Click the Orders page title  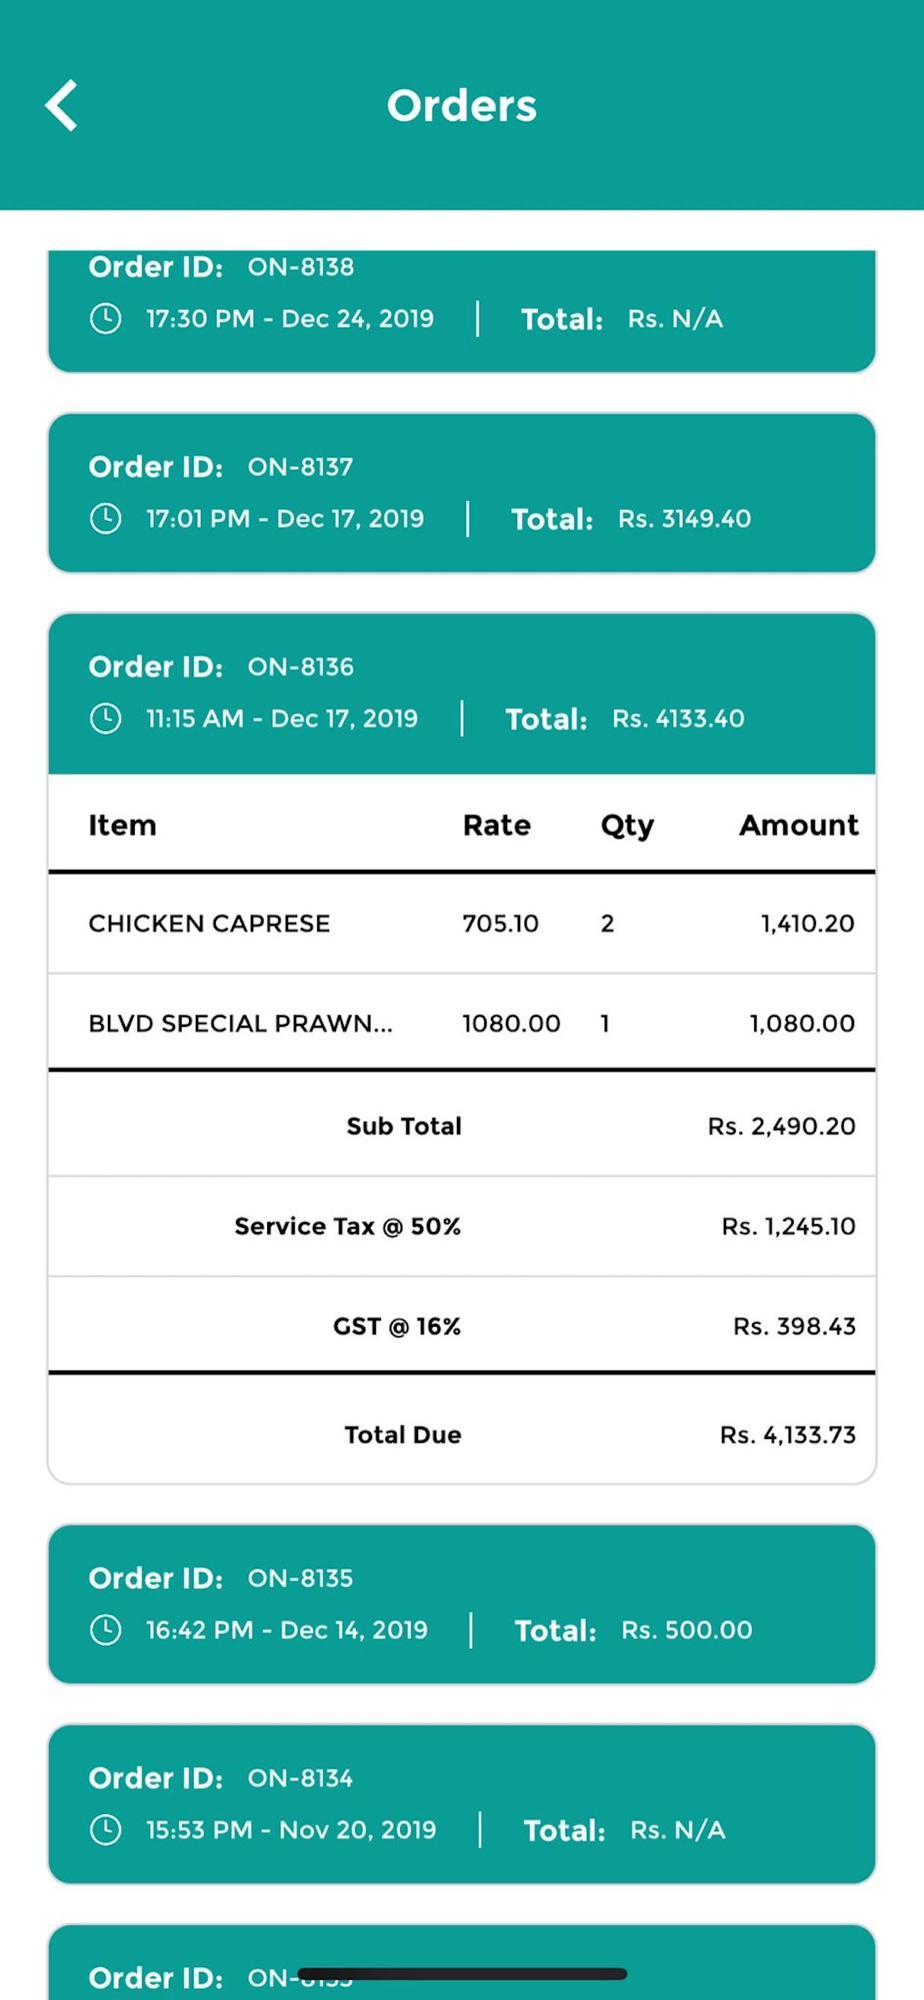coord(462,106)
